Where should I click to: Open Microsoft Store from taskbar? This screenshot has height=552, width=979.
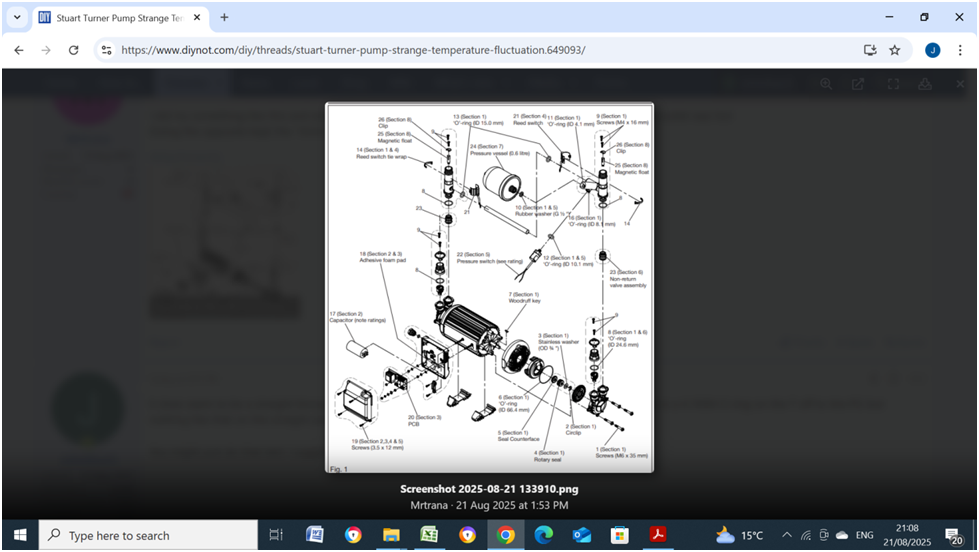click(x=619, y=535)
